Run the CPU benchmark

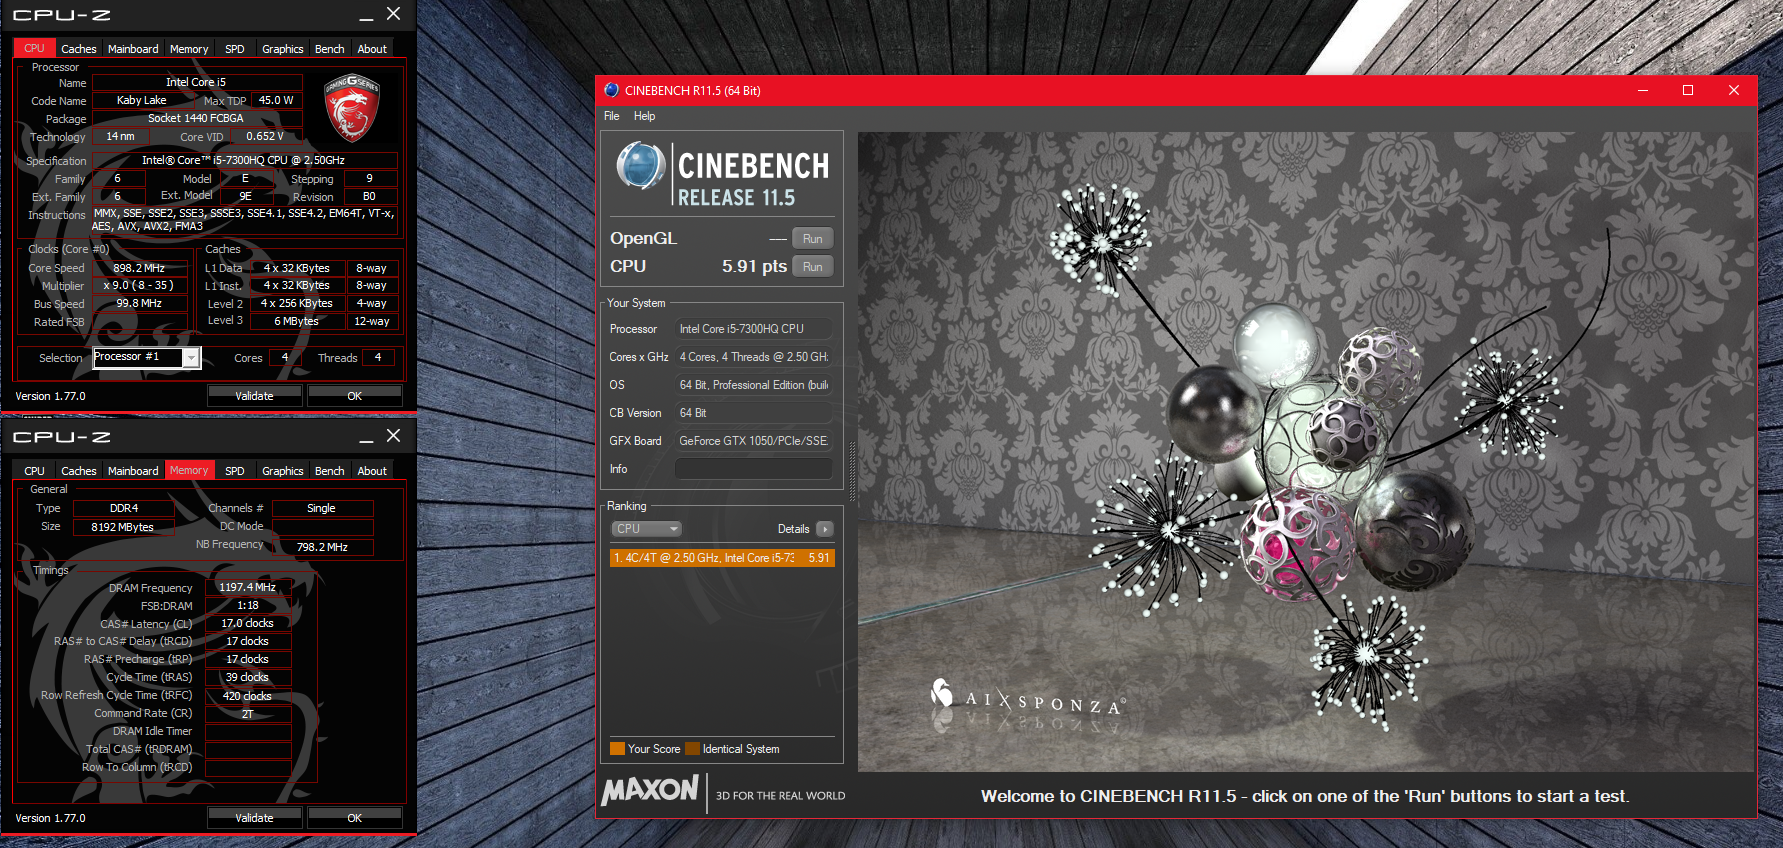coord(813,267)
